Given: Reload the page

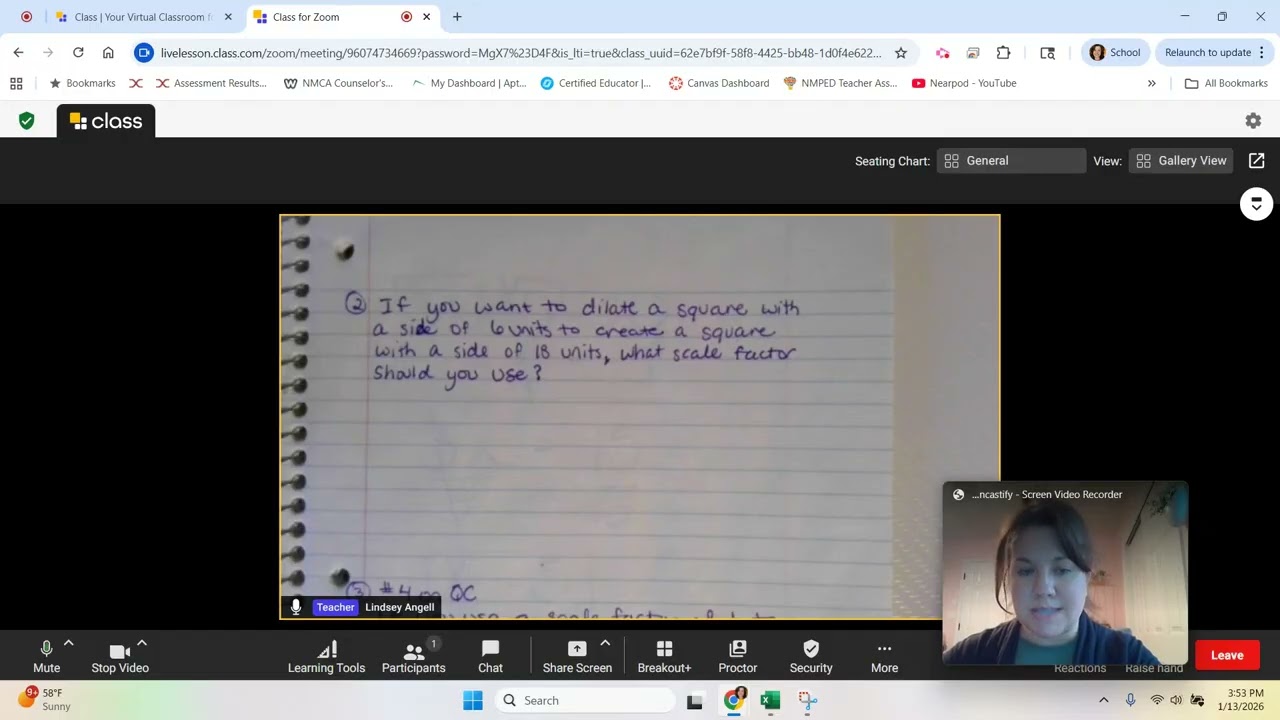Looking at the screenshot, I should pos(78,53).
